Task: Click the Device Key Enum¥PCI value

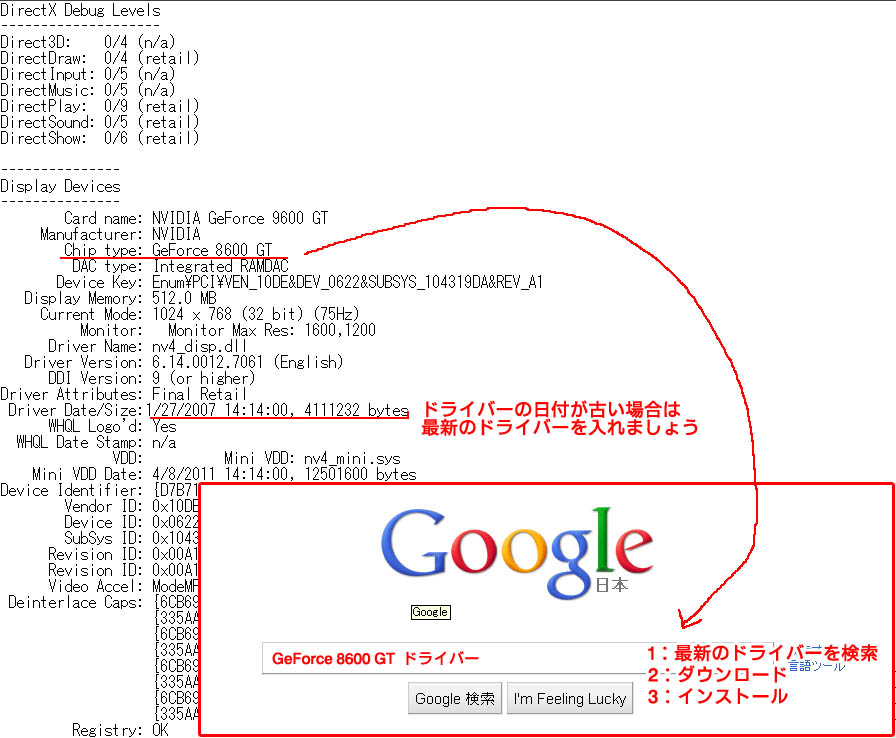Action: (x=347, y=282)
